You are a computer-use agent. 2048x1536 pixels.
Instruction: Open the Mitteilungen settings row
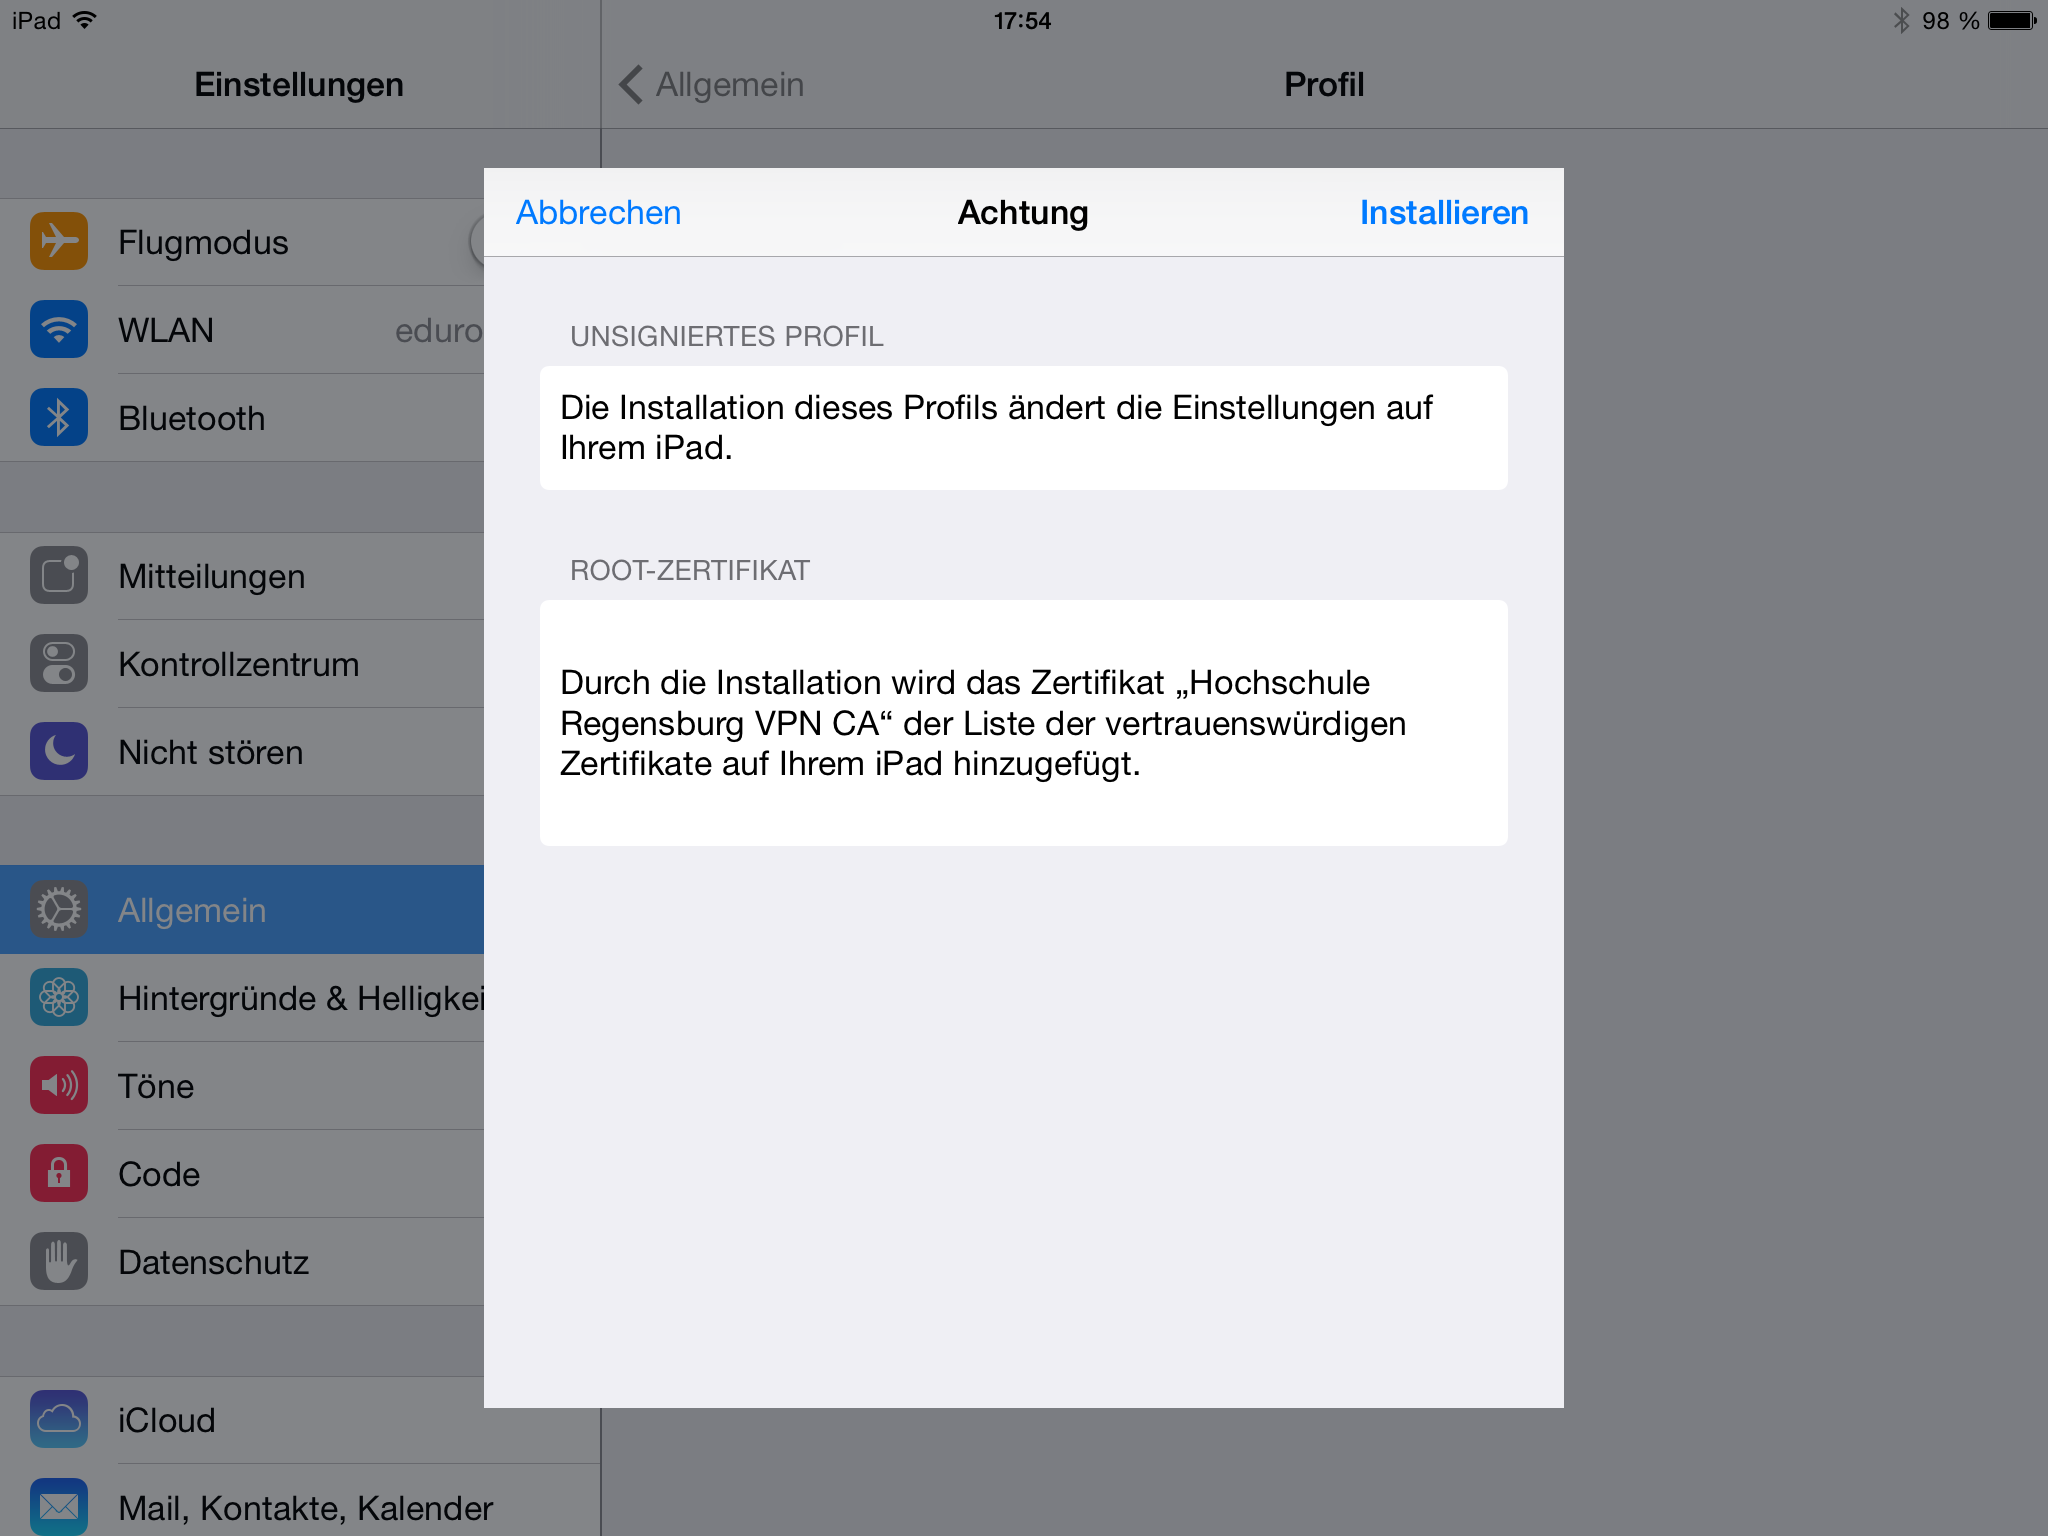242,576
